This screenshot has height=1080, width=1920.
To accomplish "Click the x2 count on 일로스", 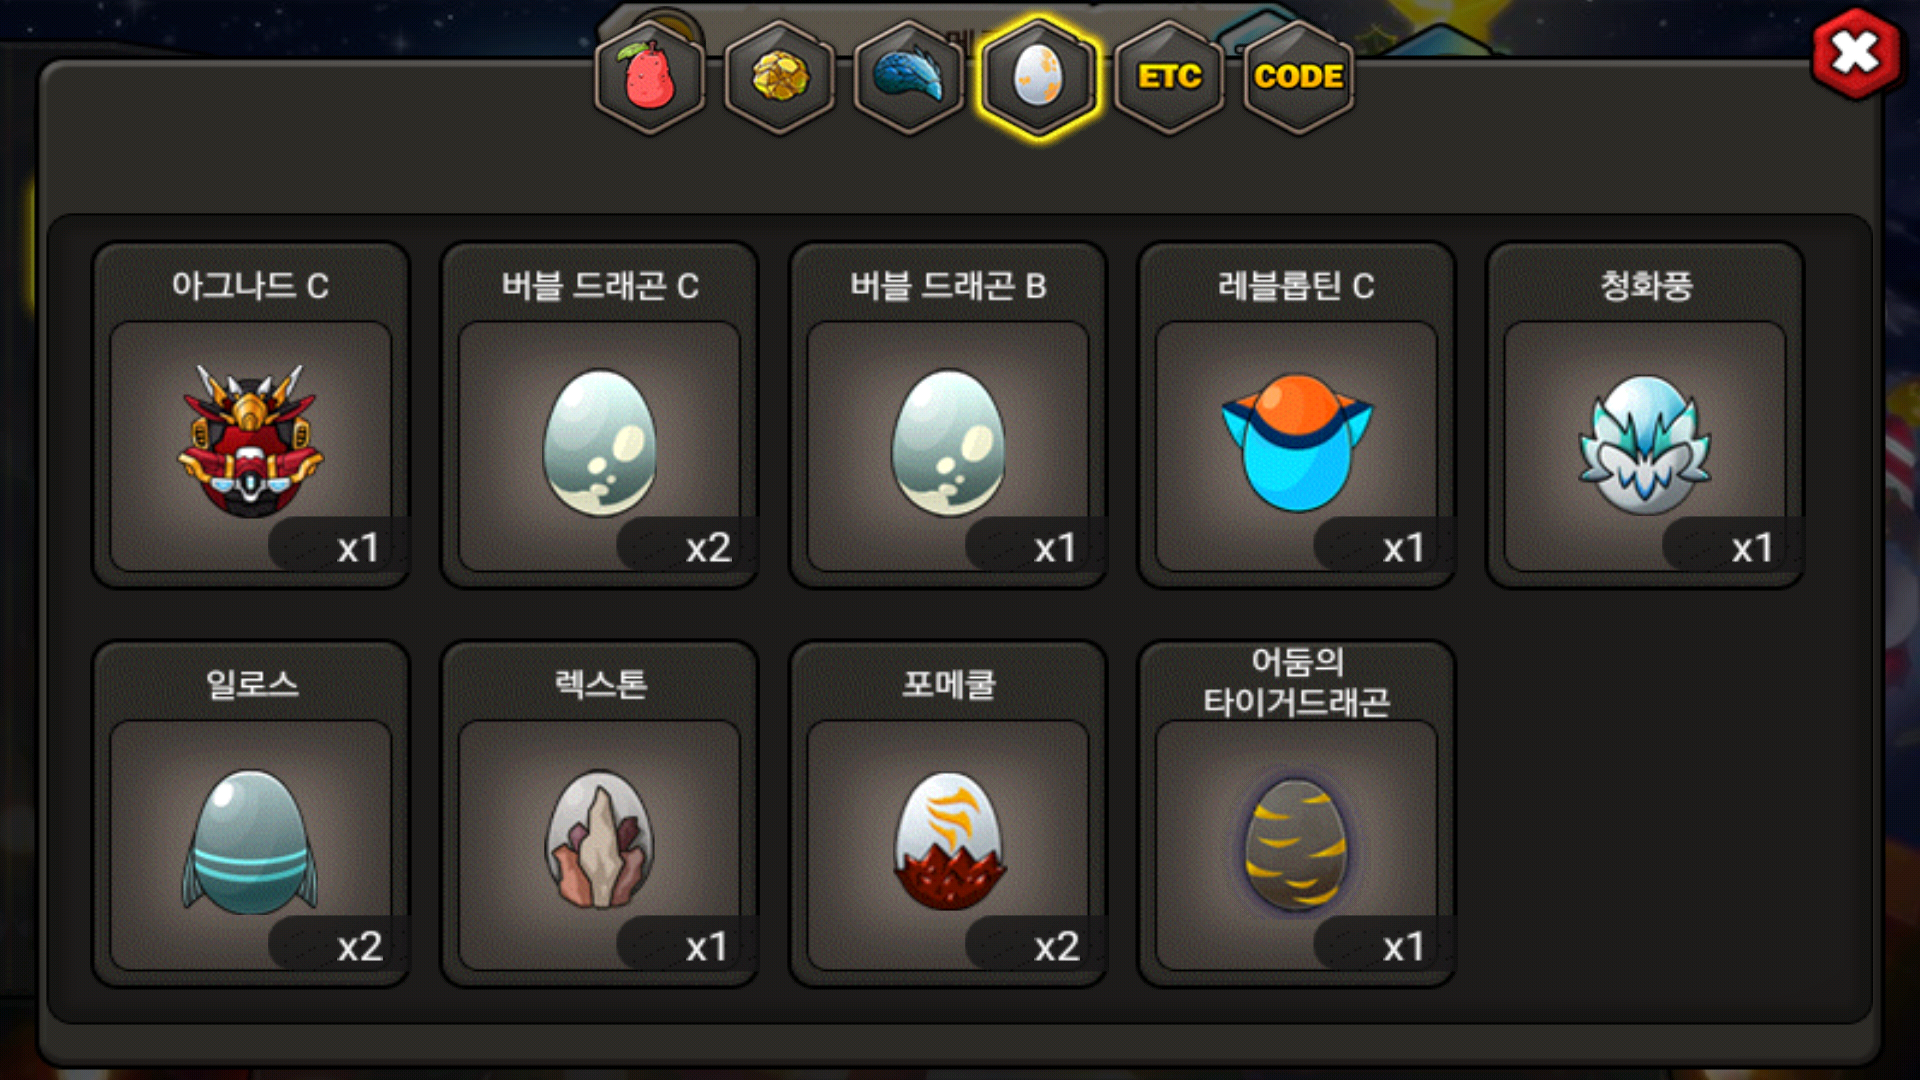I will click(360, 946).
